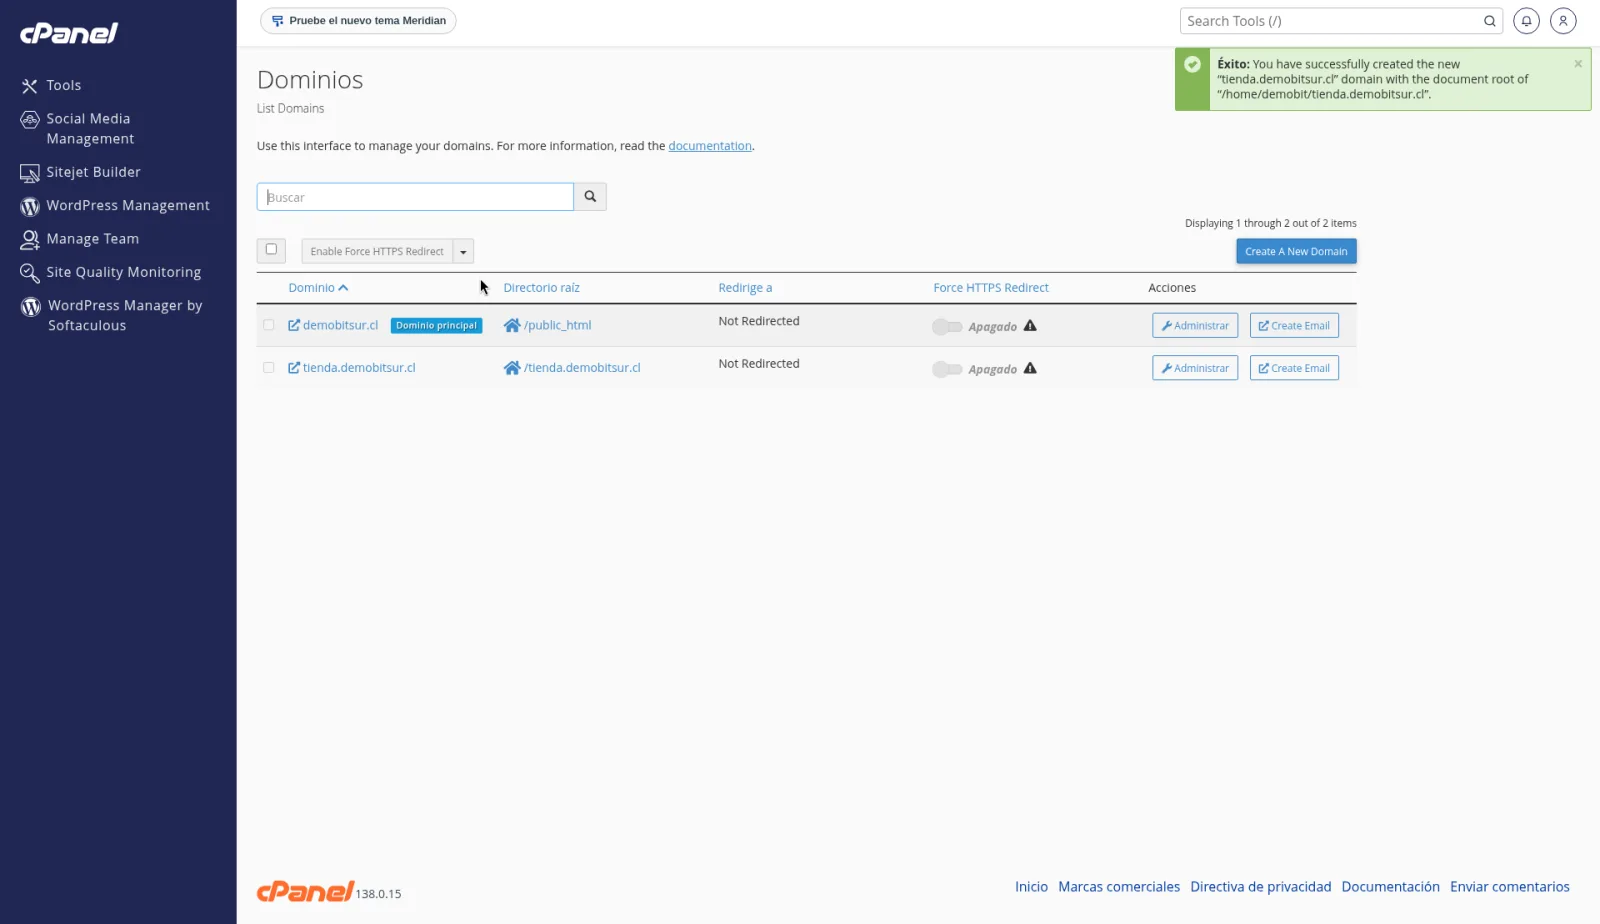Click Create Email for tienda.demobitsur.cl

point(1294,368)
